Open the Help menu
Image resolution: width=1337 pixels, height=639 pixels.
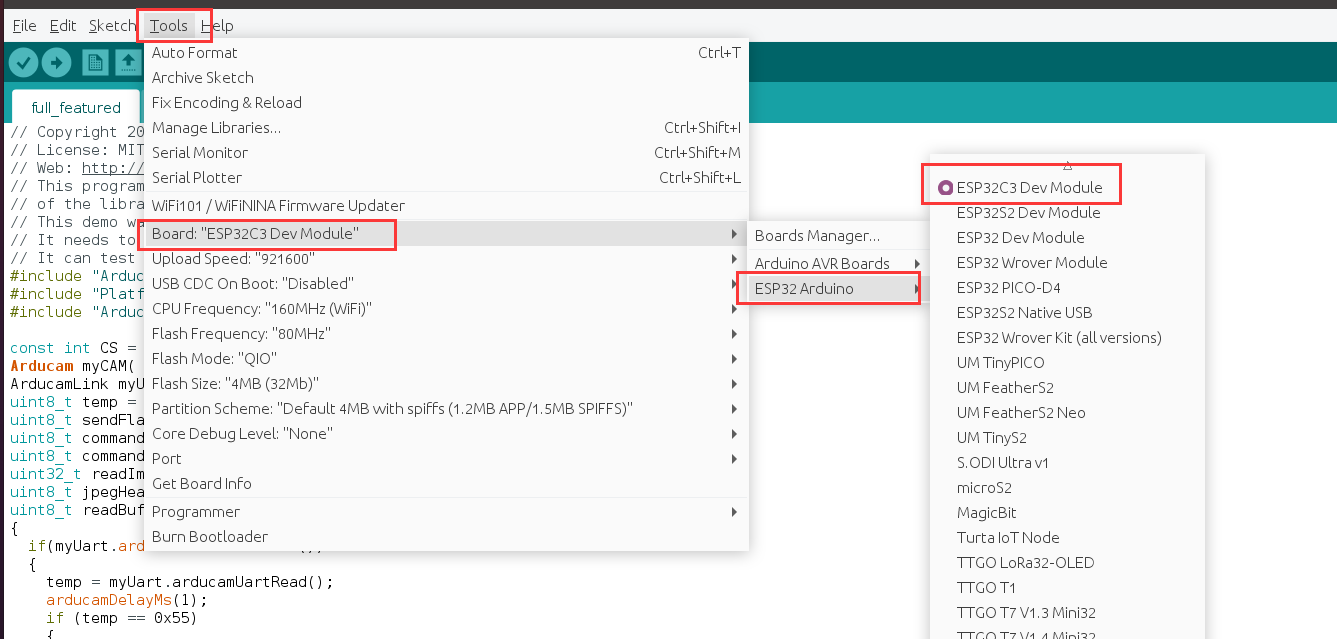pos(217,25)
